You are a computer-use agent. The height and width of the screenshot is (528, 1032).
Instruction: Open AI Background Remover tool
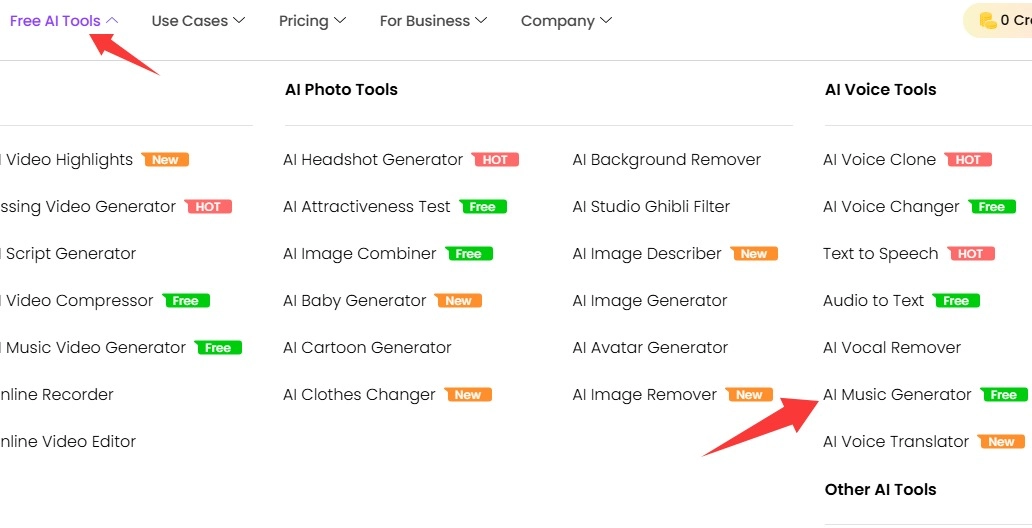point(666,160)
